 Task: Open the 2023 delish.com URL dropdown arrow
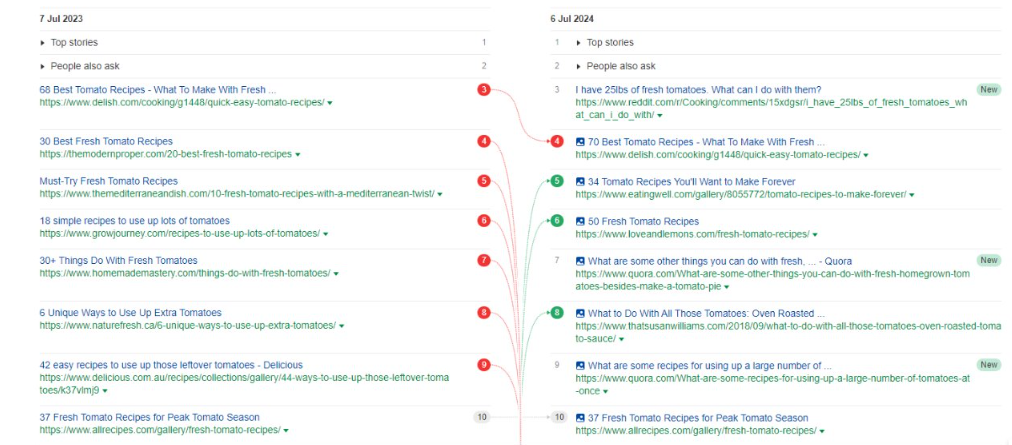tap(330, 103)
